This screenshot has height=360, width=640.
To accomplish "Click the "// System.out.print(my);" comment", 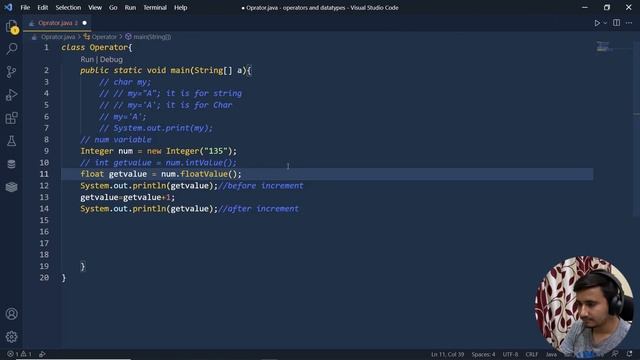I will coord(156,128).
